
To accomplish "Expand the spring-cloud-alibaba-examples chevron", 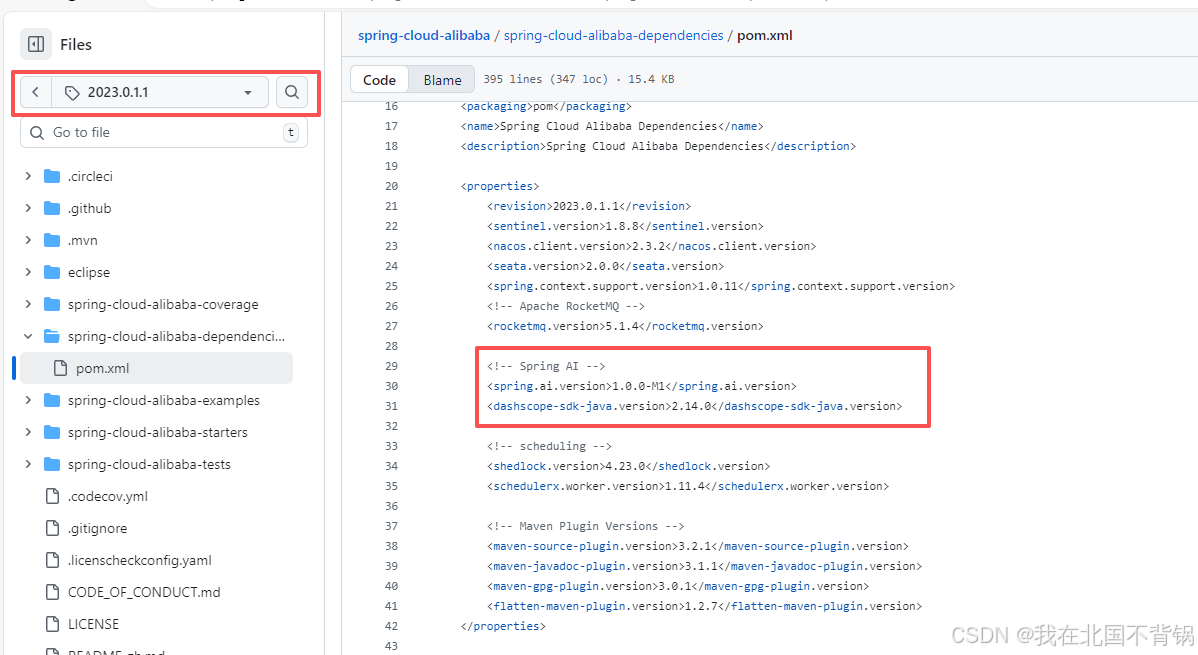I will pos(28,400).
